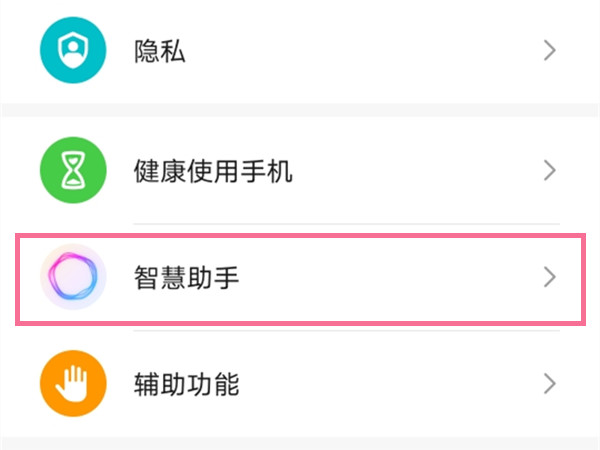Tap empty space in the 隐私 row
The width and height of the screenshot is (600, 450).
pos(380,51)
